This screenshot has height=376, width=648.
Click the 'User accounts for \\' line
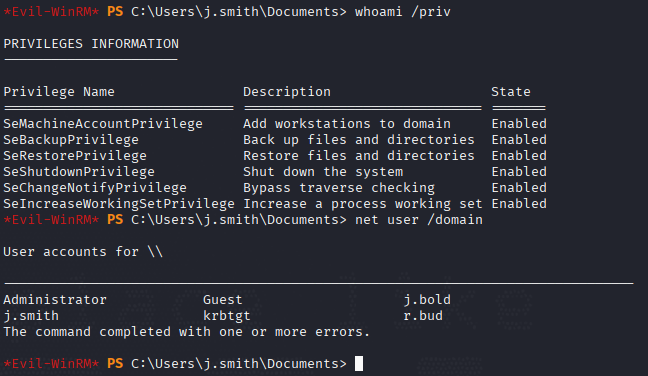(x=83, y=252)
